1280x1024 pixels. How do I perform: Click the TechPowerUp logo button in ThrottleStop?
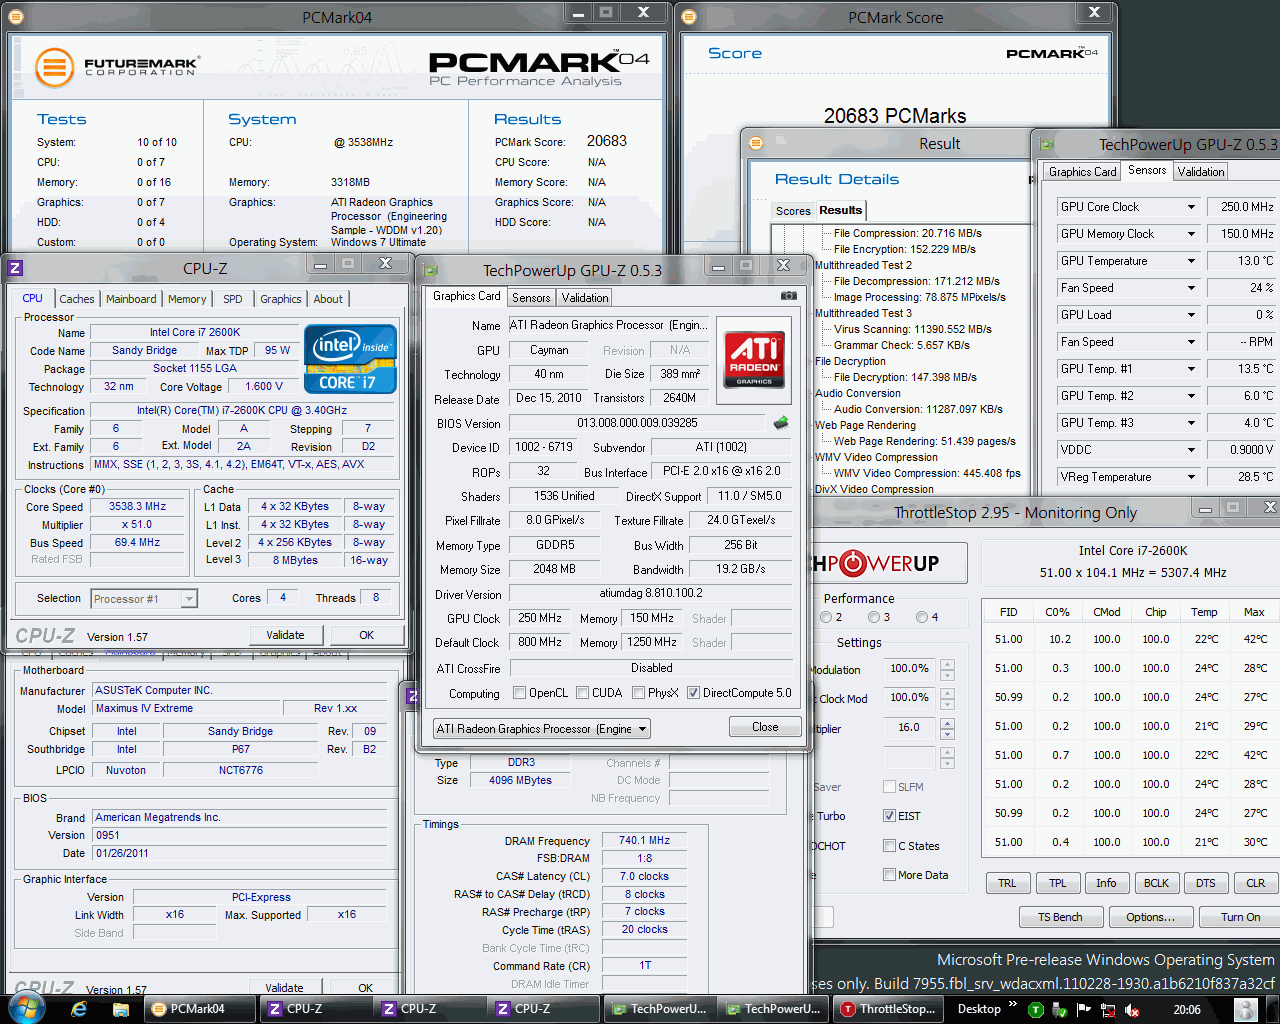[x=888, y=563]
